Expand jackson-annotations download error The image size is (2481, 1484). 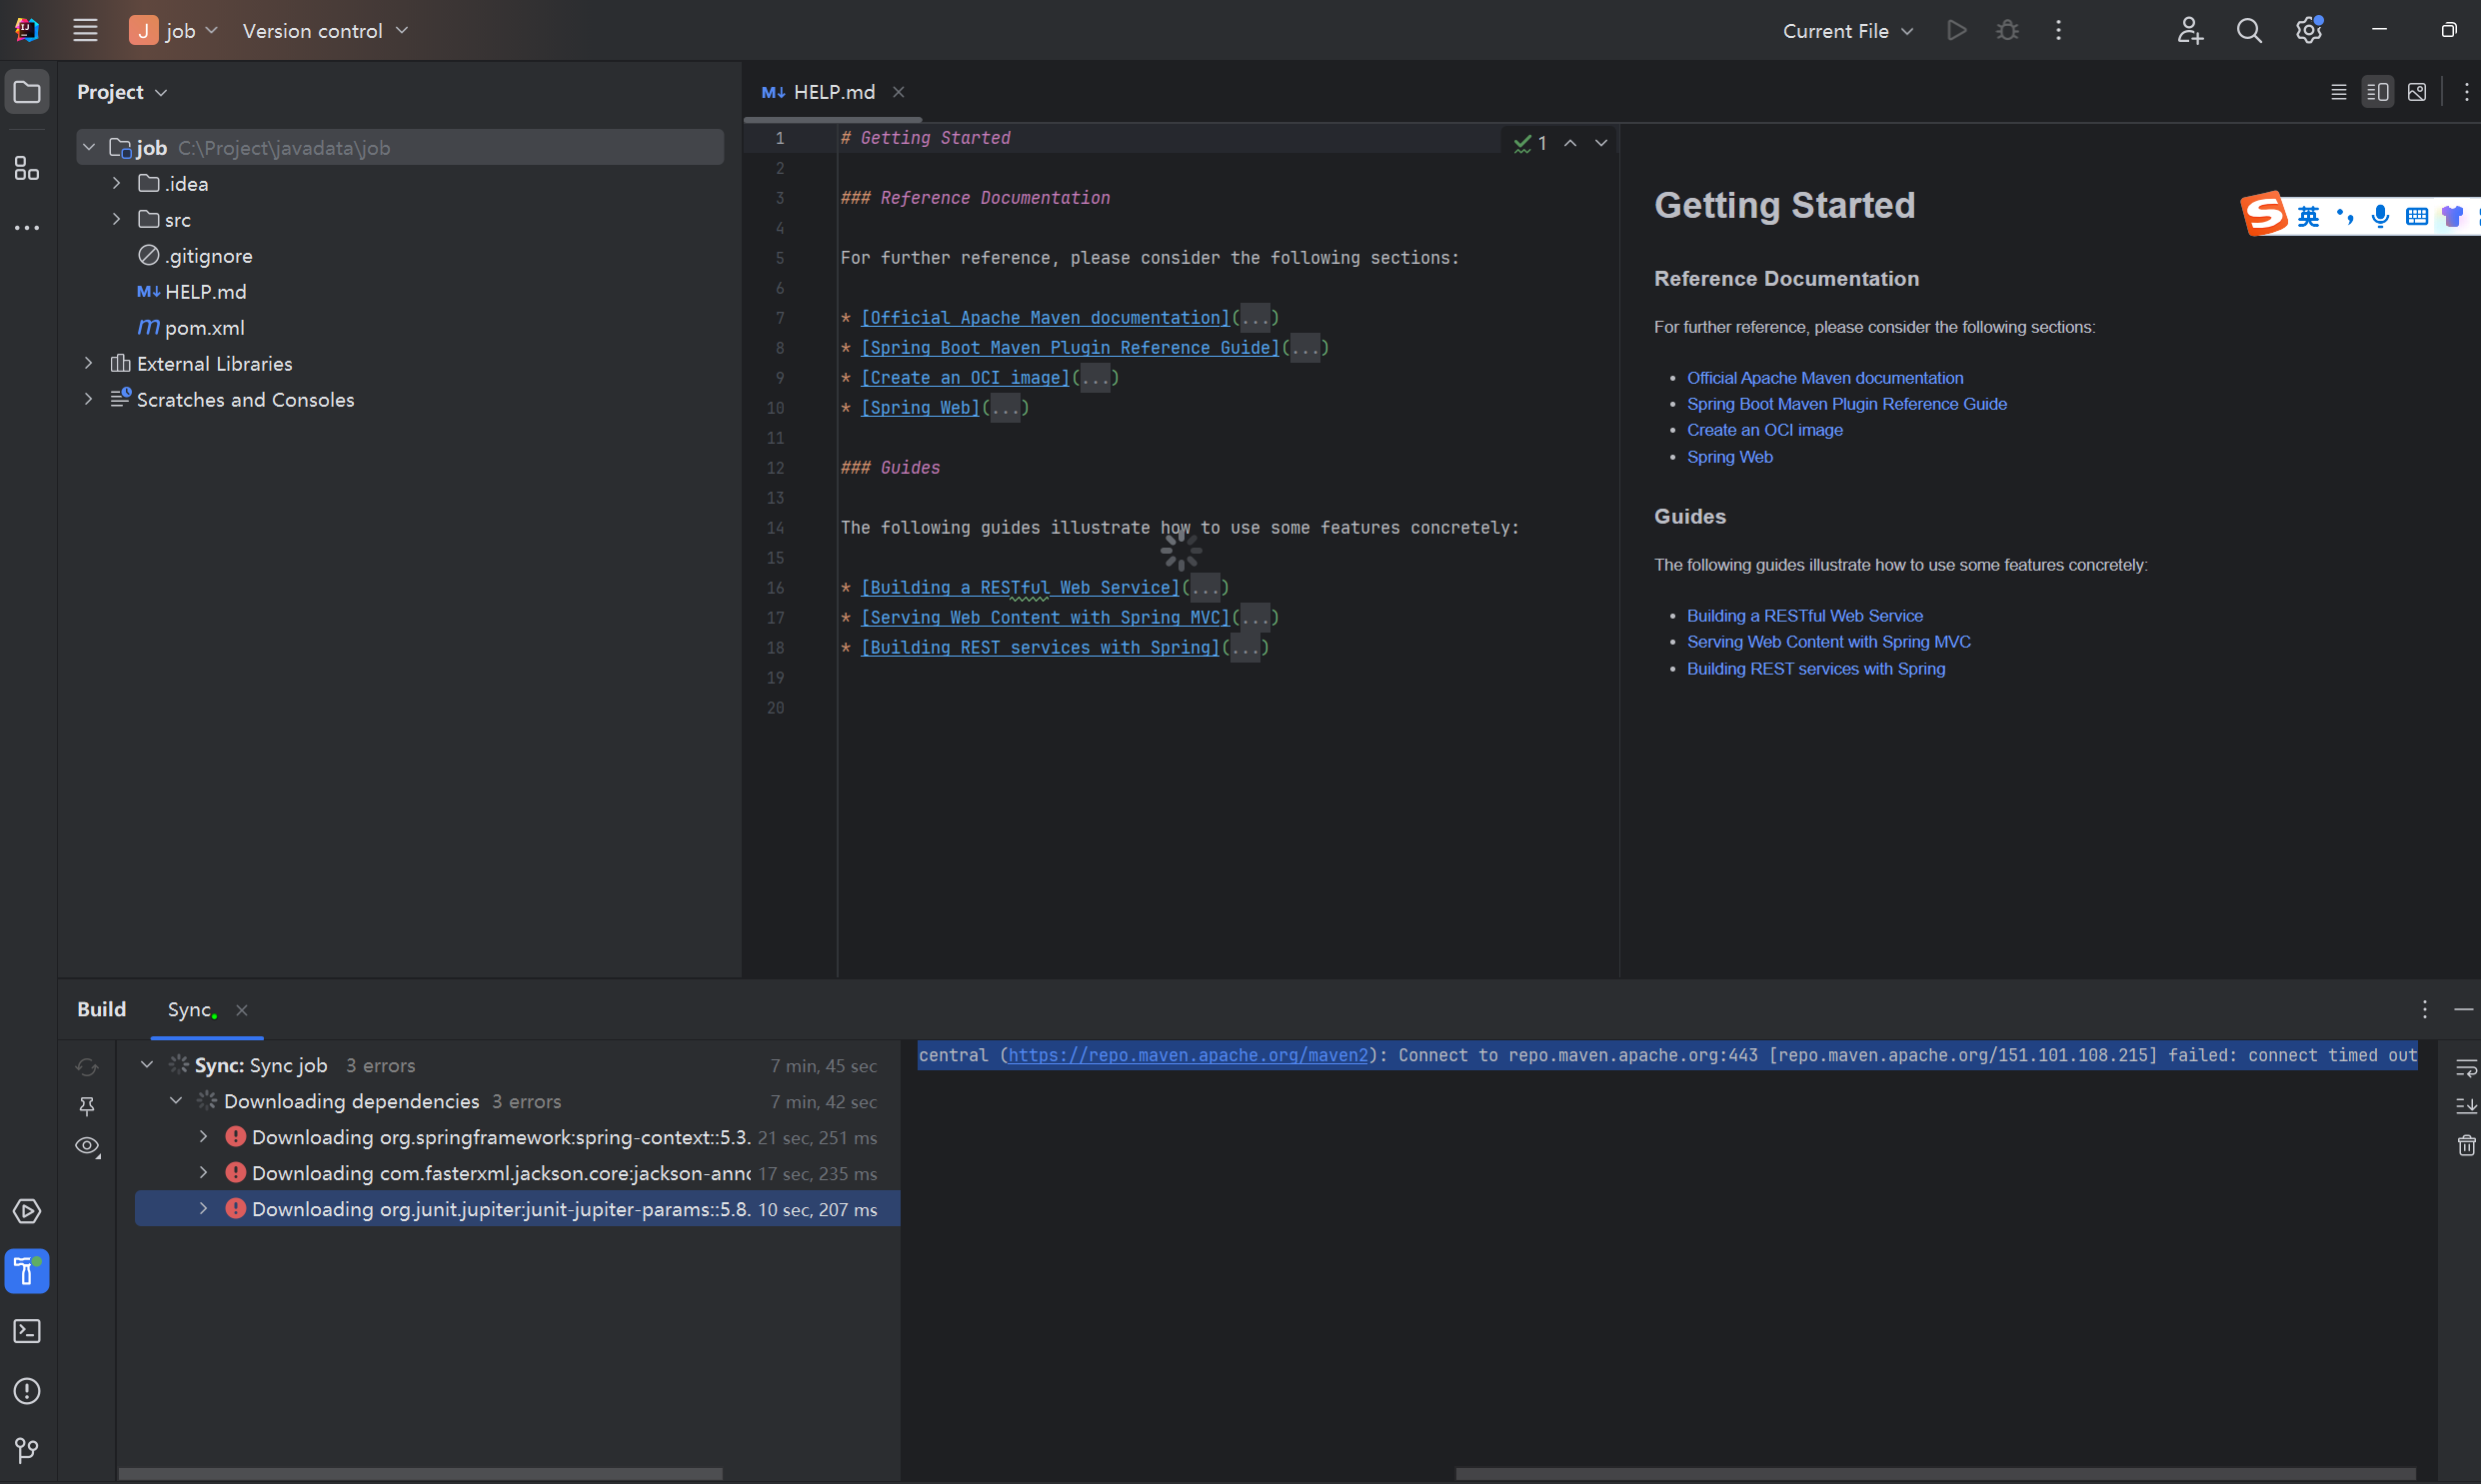(x=204, y=1174)
